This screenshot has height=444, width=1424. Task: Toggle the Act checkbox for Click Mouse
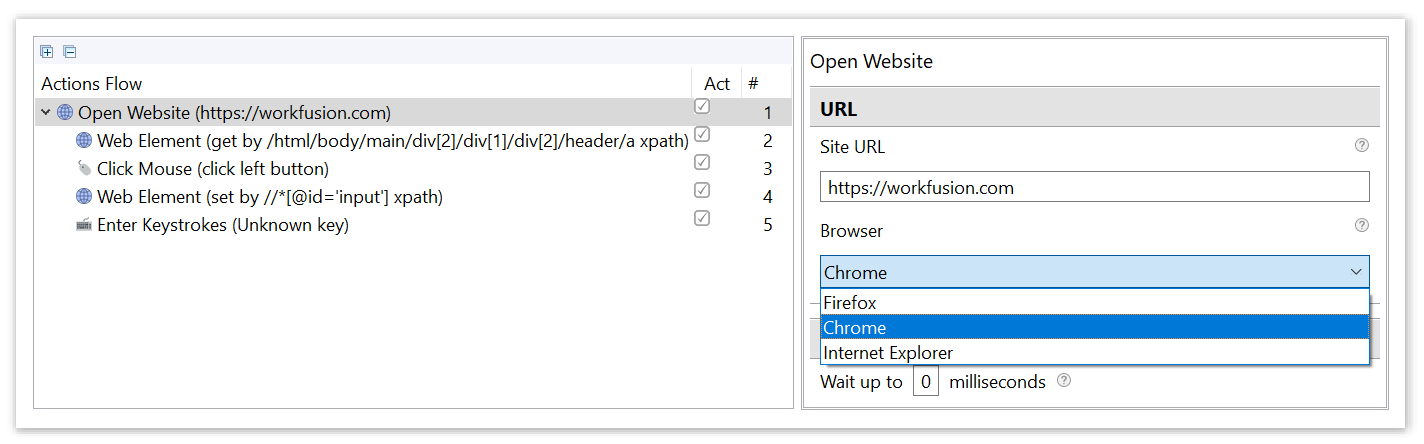click(x=702, y=162)
